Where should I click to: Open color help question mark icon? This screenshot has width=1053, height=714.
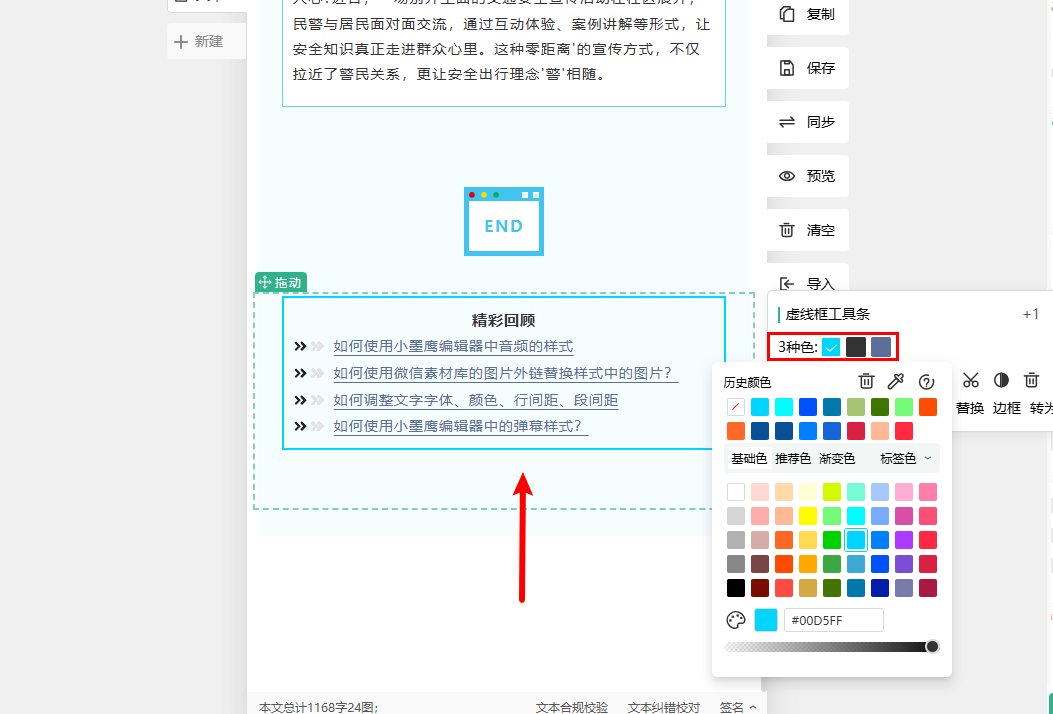click(x=926, y=381)
